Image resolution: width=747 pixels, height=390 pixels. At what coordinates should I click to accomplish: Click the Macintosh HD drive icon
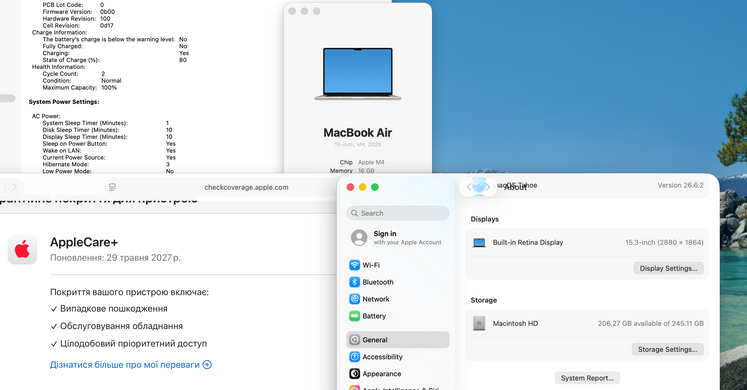(479, 323)
